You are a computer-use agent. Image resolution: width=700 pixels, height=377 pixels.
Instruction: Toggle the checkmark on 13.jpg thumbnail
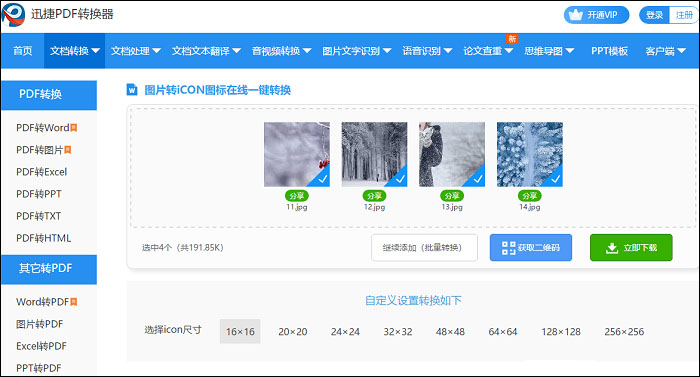click(x=478, y=179)
